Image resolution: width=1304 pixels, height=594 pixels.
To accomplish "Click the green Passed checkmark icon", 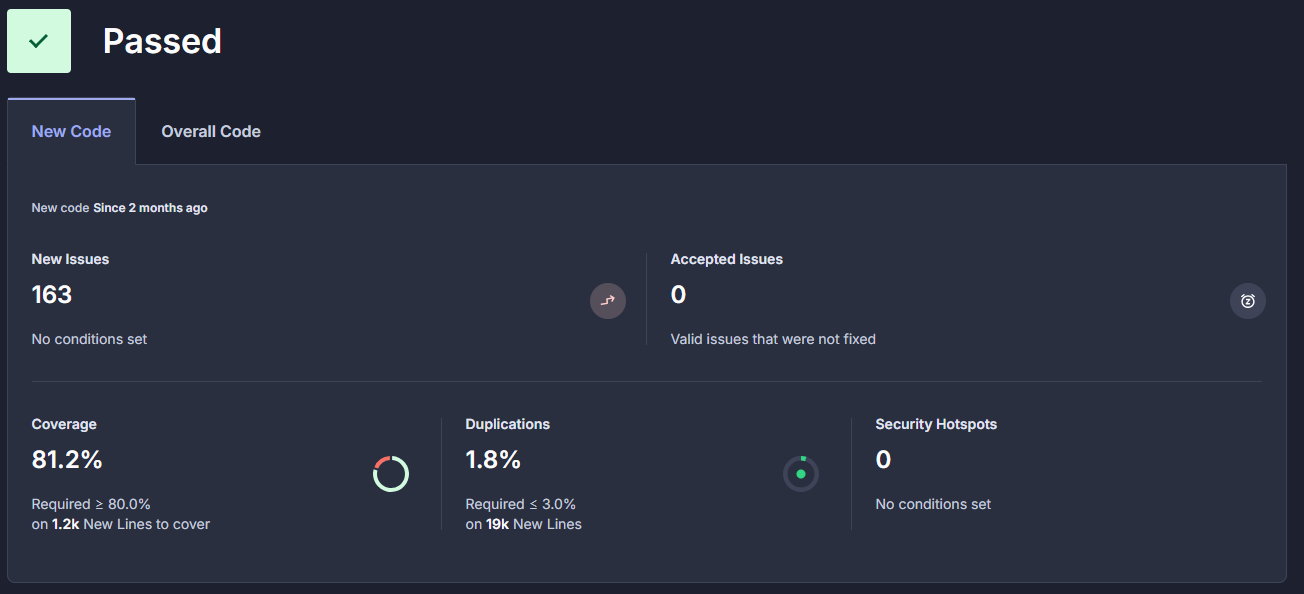I will pyautogui.click(x=39, y=41).
